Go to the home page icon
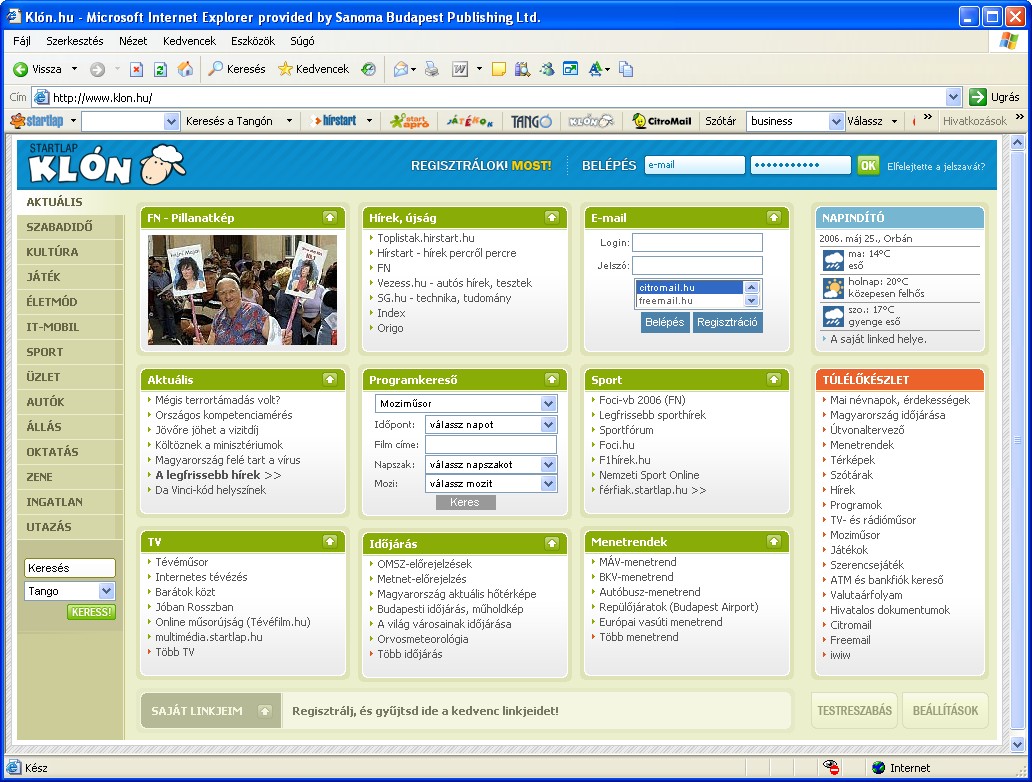This screenshot has width=1032, height=782. click(186, 69)
